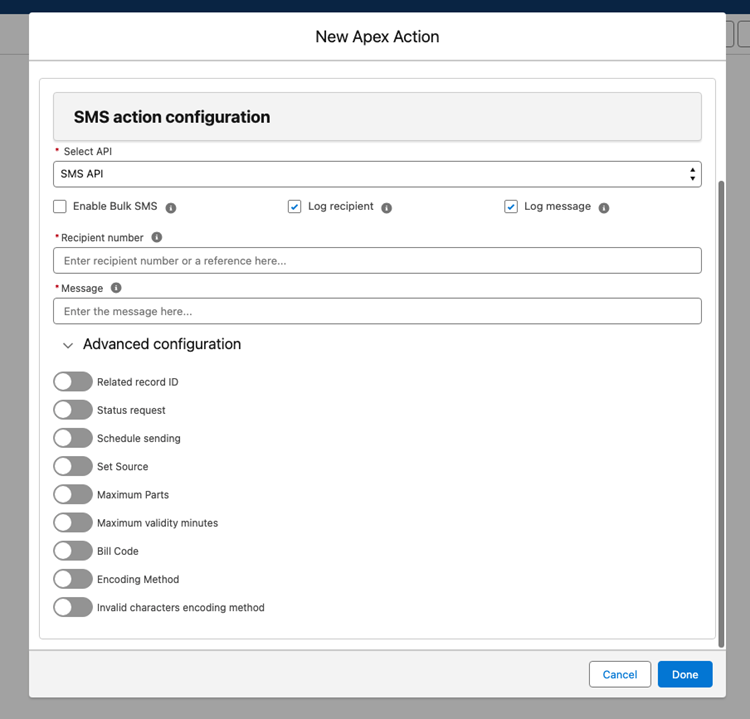
Task: Toggle Maximum Parts on
Action: (x=72, y=494)
